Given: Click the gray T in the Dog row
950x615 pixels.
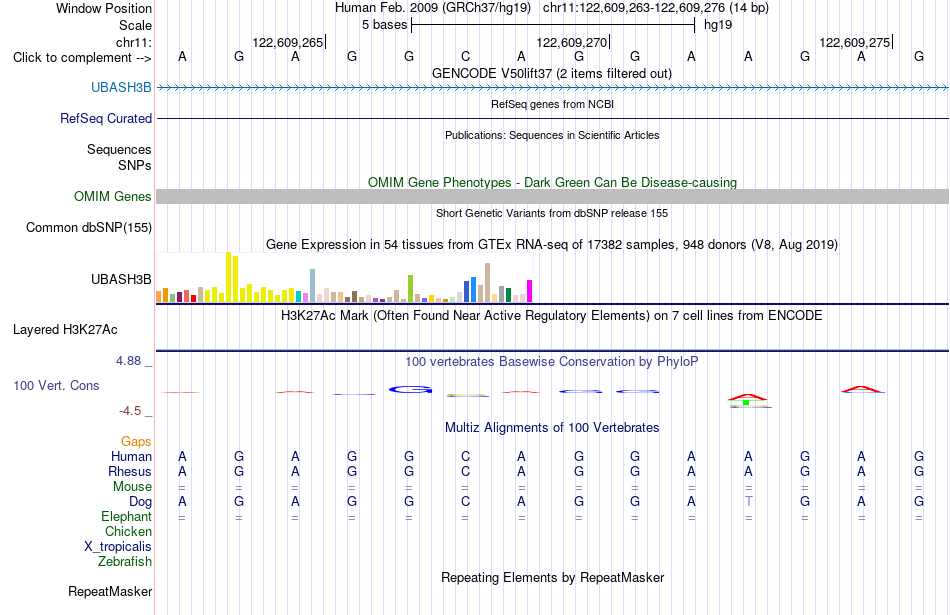Looking at the screenshot, I should (749, 501).
